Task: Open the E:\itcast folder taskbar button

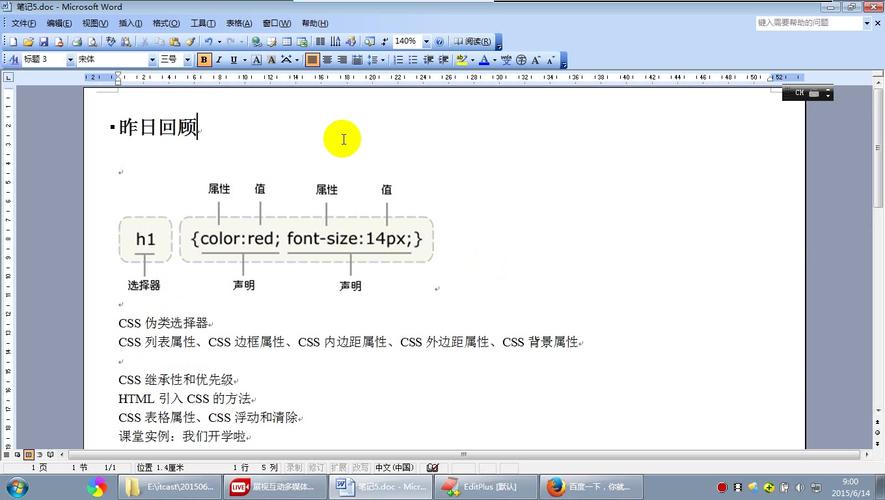Action: [x=170, y=486]
